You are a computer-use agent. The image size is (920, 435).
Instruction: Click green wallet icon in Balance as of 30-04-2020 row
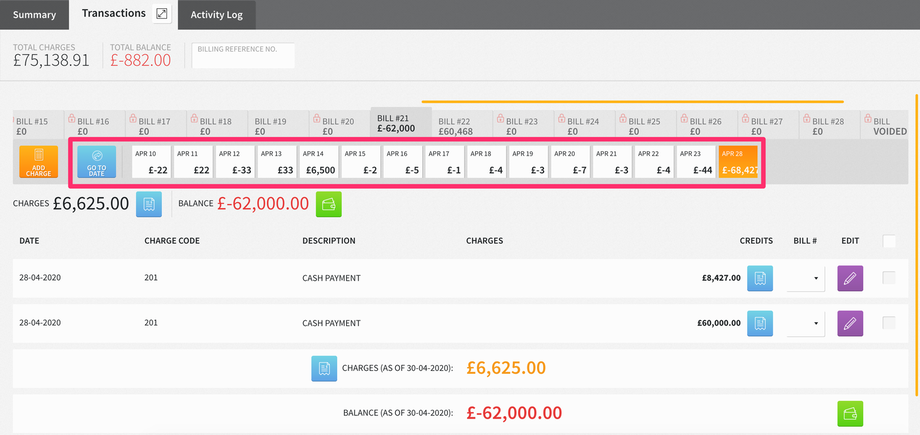coord(850,413)
